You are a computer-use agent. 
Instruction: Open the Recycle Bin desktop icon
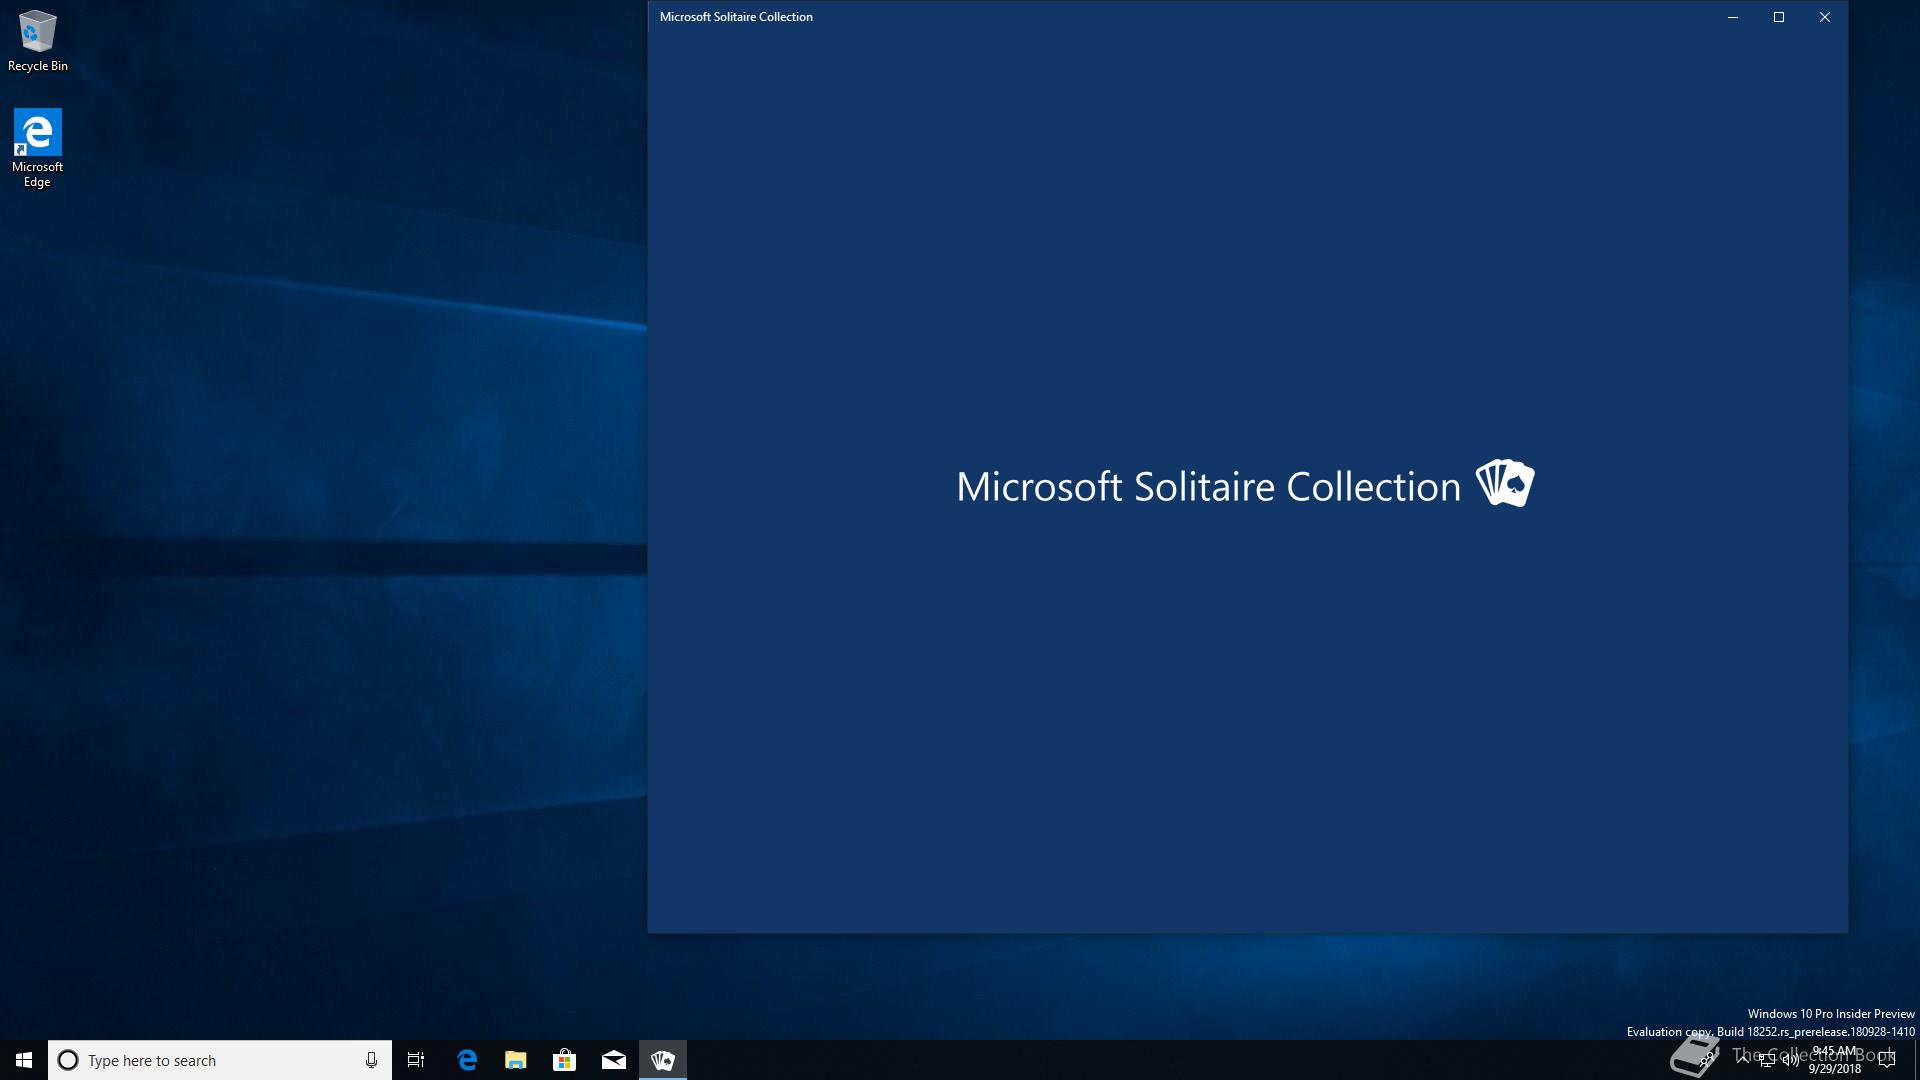click(x=38, y=41)
